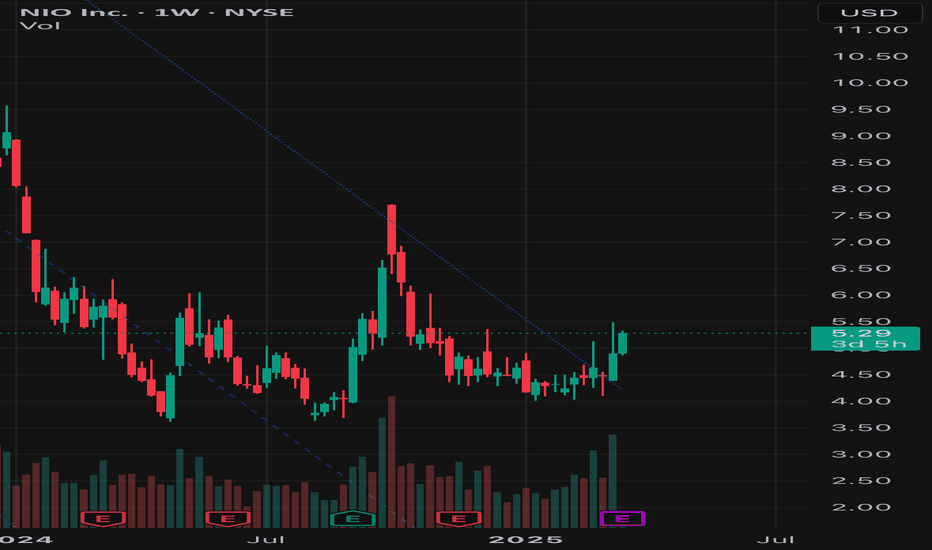Click the 4.00 price axis label
932x550 pixels.
coord(861,401)
